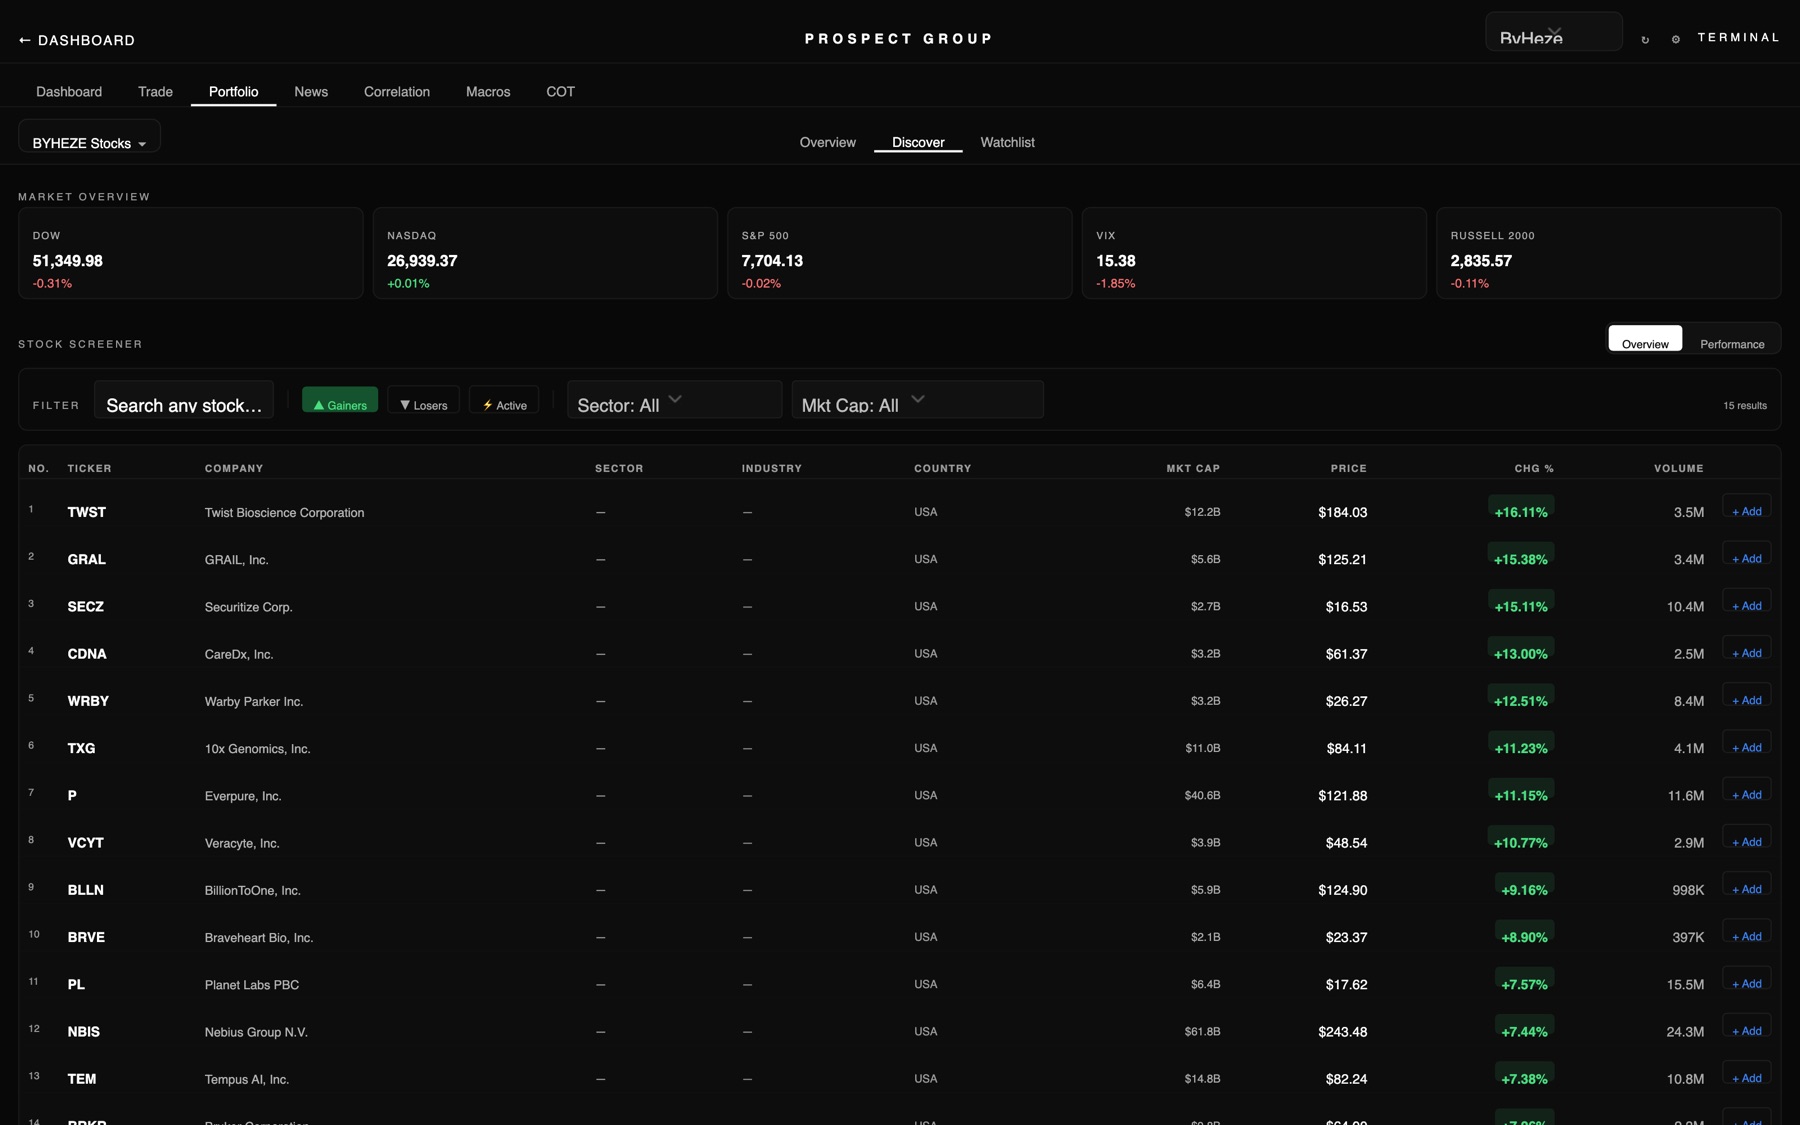1800x1125 pixels.
Task: Open the Trade tab
Action: coord(155,91)
